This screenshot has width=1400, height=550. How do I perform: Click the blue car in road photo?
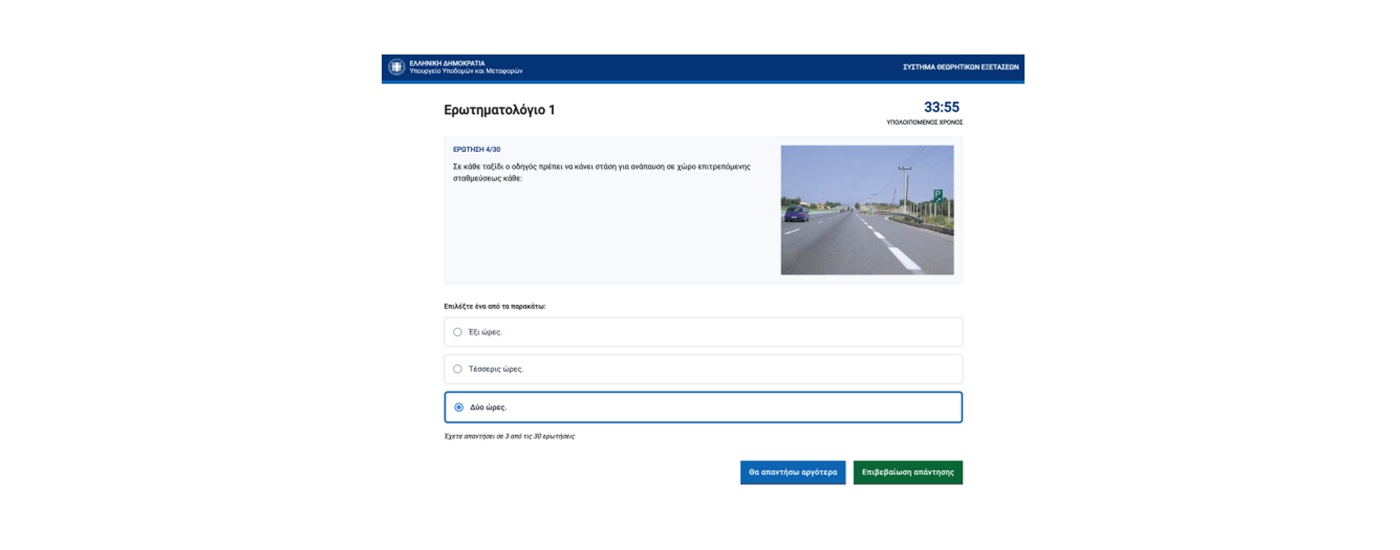point(797,213)
